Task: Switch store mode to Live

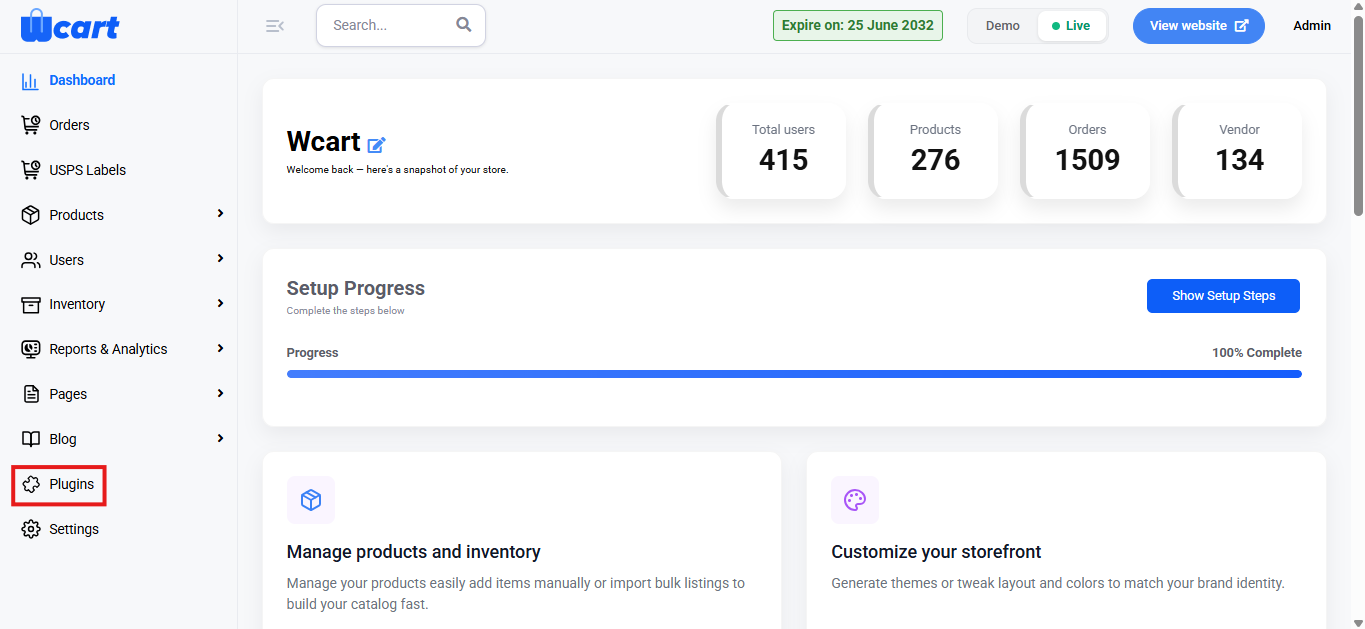Action: point(1071,26)
